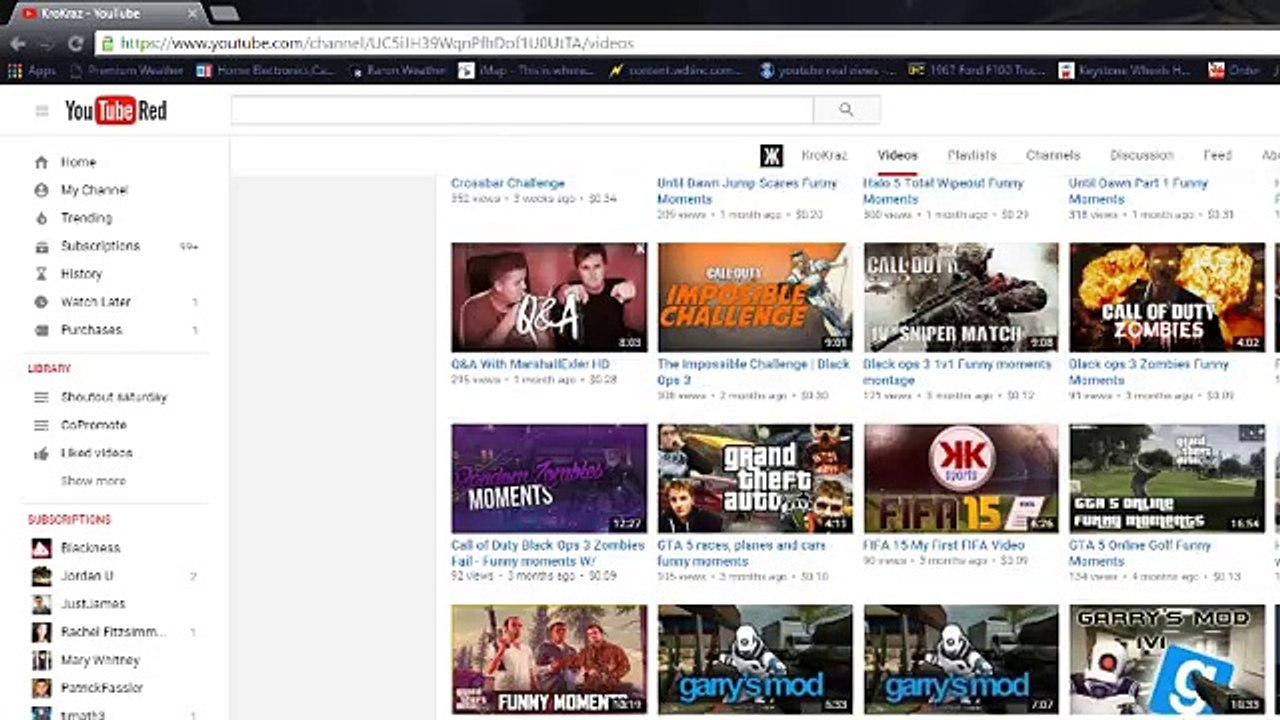The image size is (1280, 720).
Task: Play the FIFA 15 thumbnail
Action: tap(961, 478)
